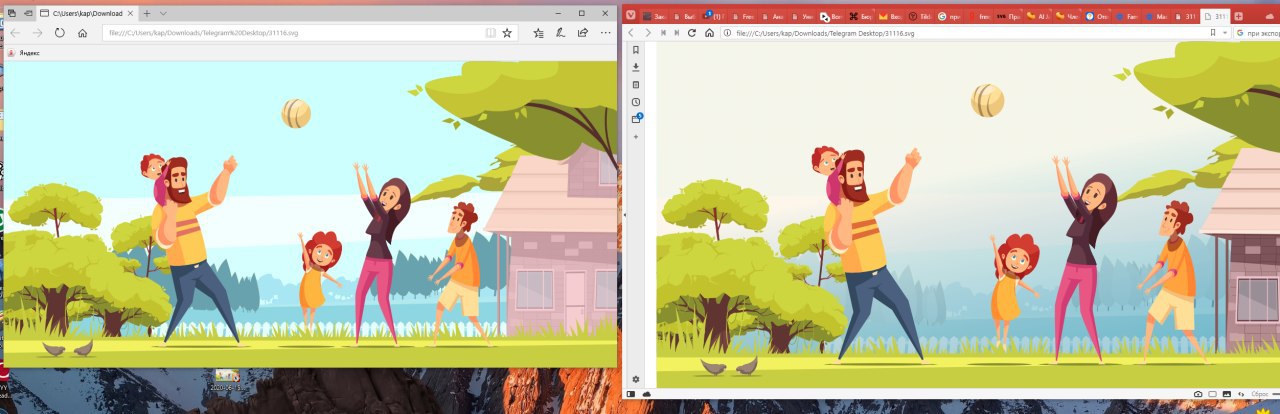Add a web panel in Vivaldi sidebar

pyautogui.click(x=635, y=136)
